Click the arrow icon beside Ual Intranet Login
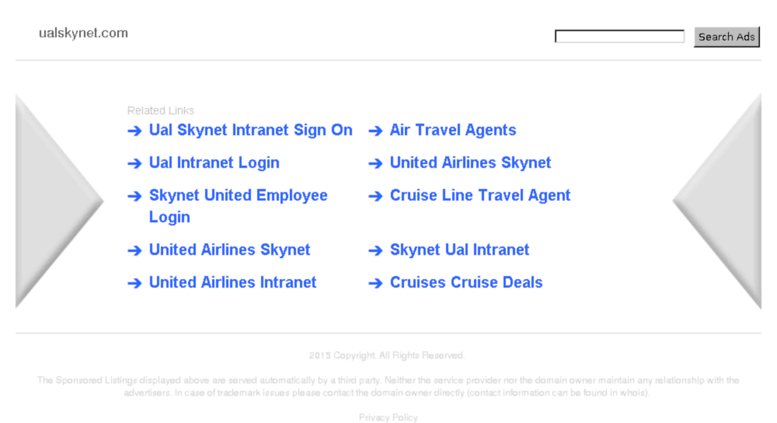777x423 pixels. 134,164
